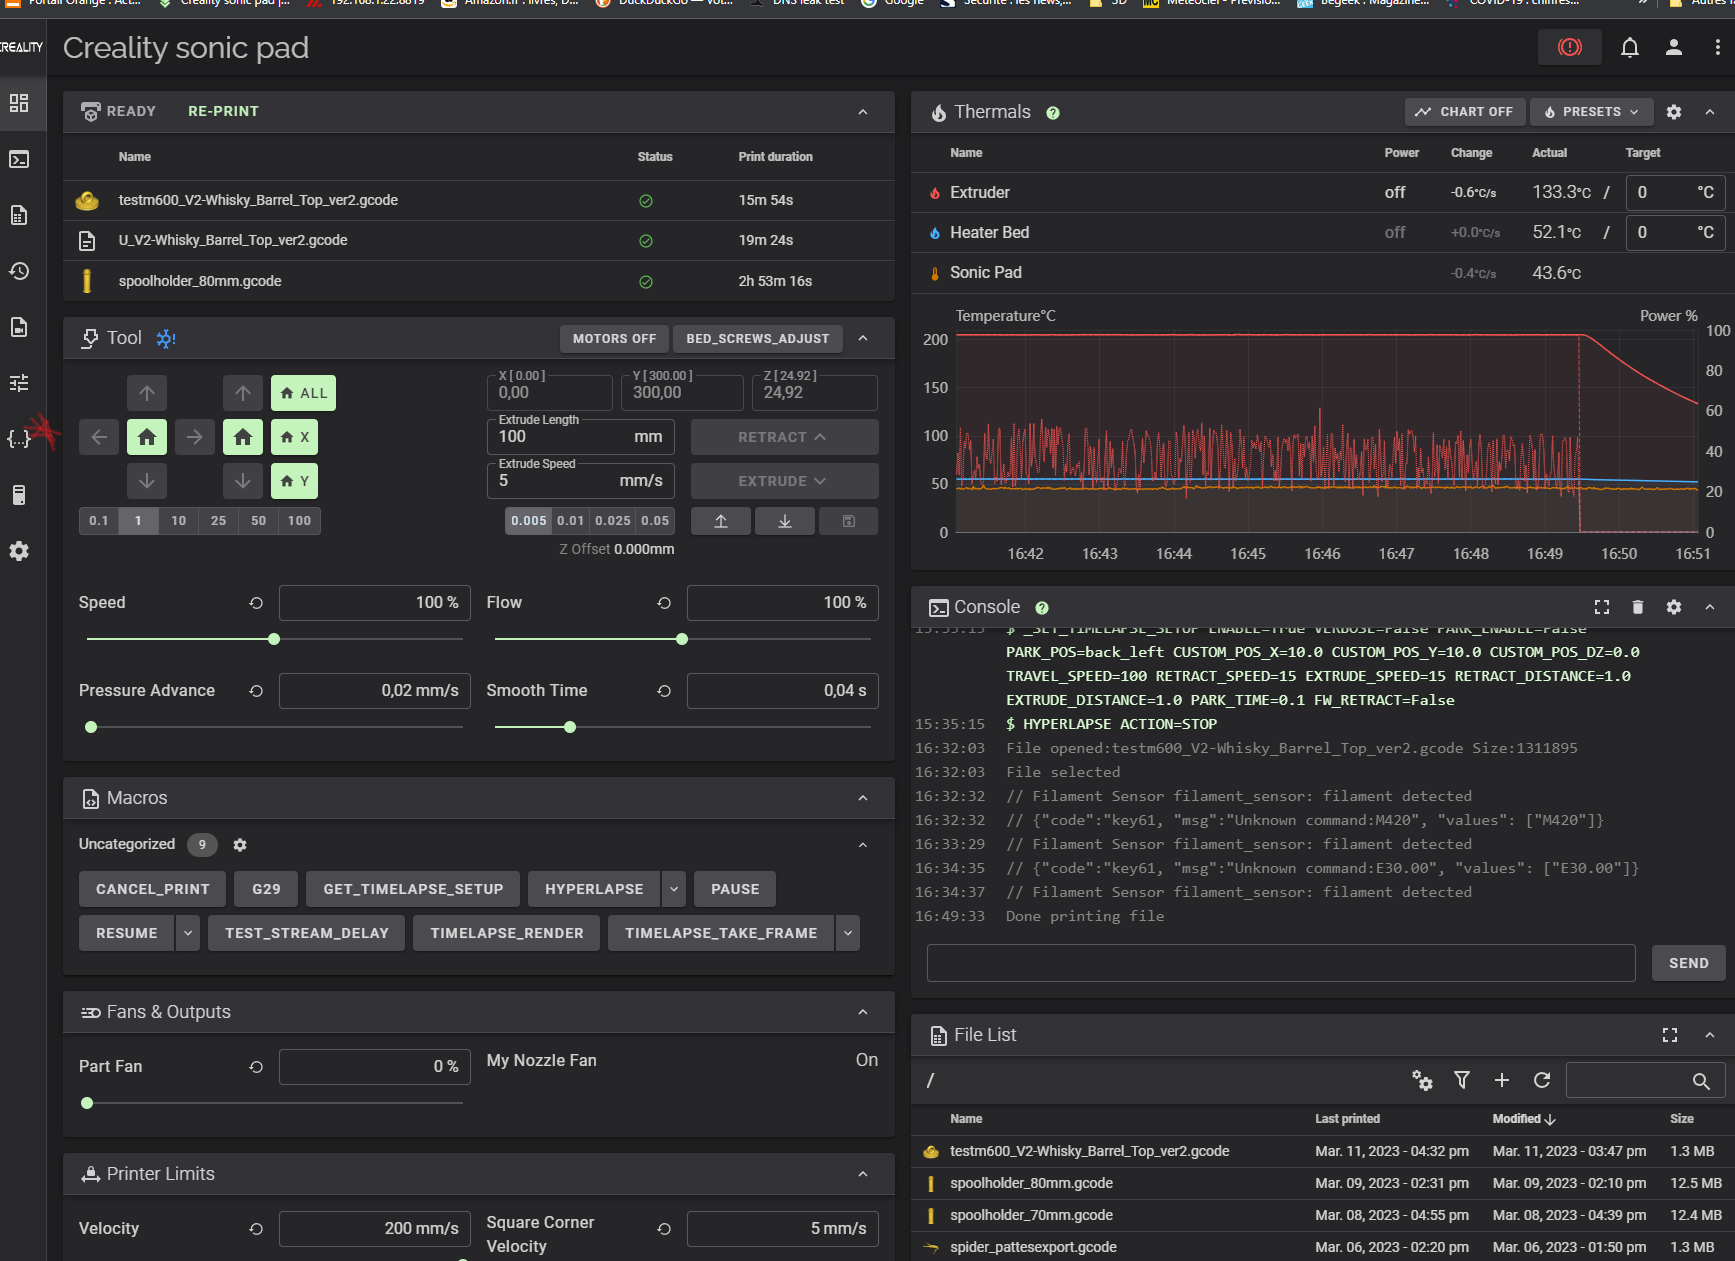This screenshot has height=1261, width=1735.
Task: Collapse the Macros panel
Action: (862, 798)
